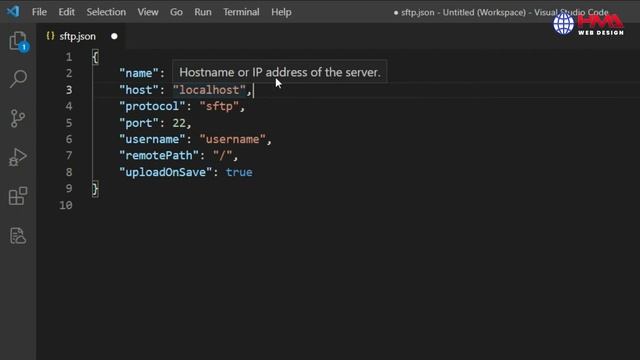Open the Selection menu
640x360 pixels.
click(x=106, y=12)
